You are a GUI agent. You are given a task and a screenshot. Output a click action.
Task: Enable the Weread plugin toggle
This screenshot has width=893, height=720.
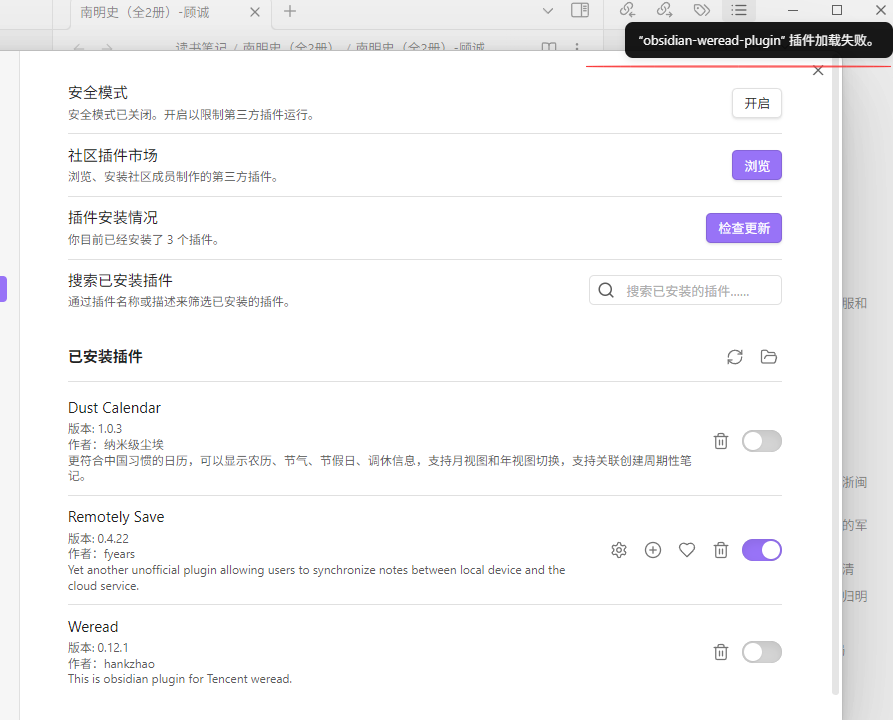click(x=761, y=652)
